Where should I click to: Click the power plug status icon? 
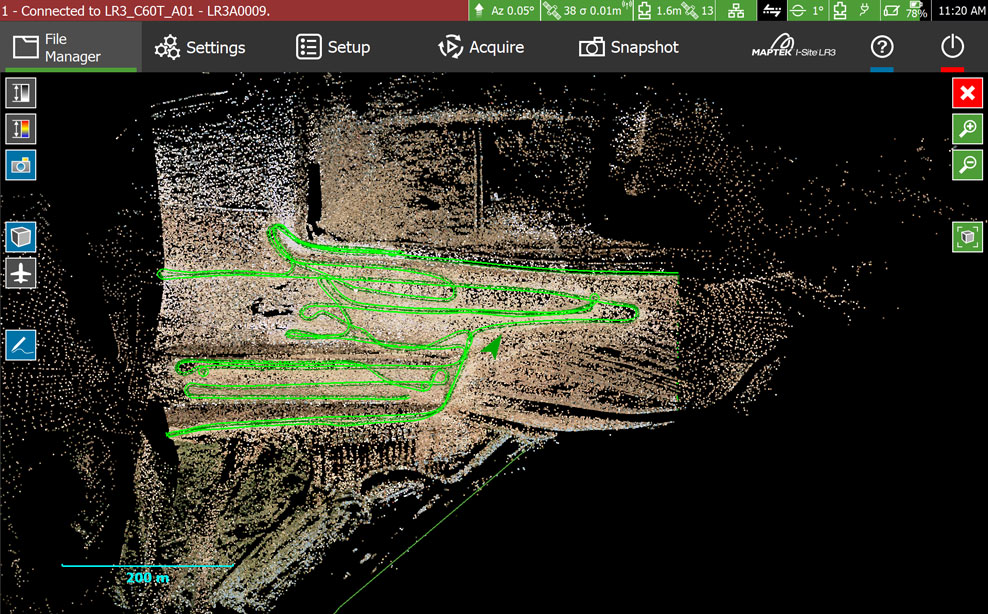pyautogui.click(x=864, y=10)
